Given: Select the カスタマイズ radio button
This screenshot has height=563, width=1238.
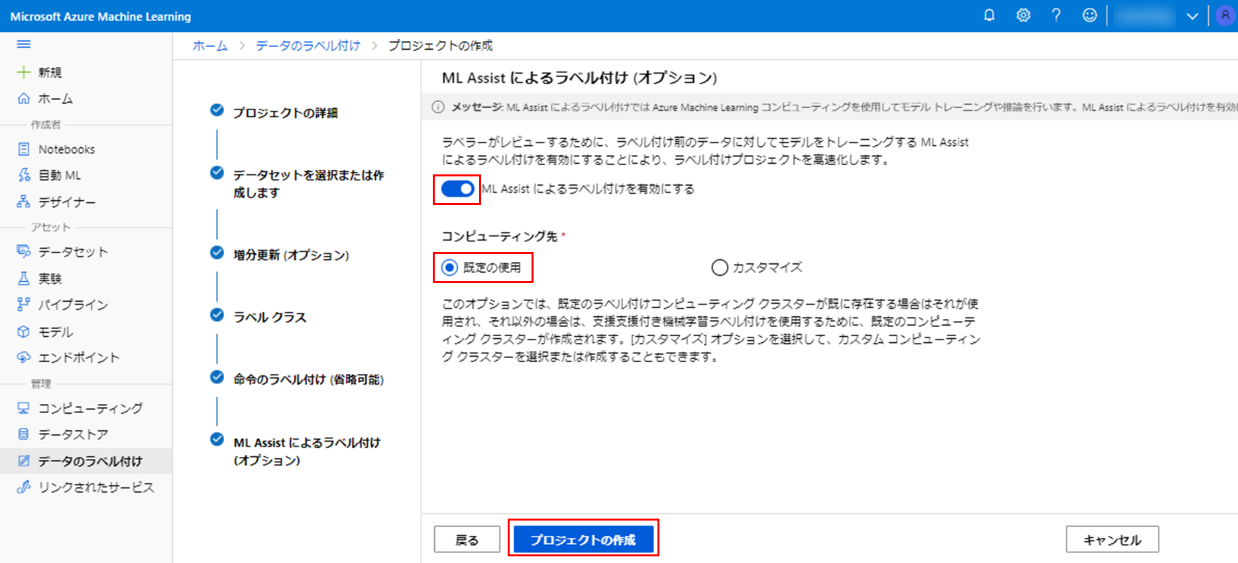Looking at the screenshot, I should pyautogui.click(x=719, y=267).
